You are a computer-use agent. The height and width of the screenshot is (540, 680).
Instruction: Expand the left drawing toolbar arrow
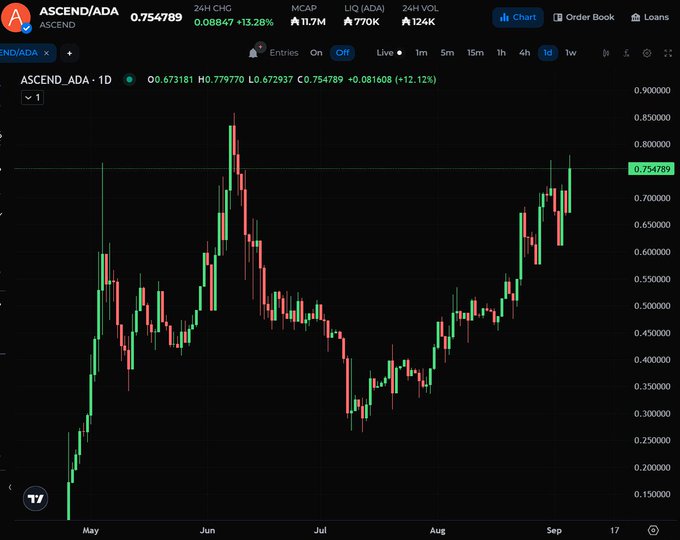pyautogui.click(x=10, y=487)
